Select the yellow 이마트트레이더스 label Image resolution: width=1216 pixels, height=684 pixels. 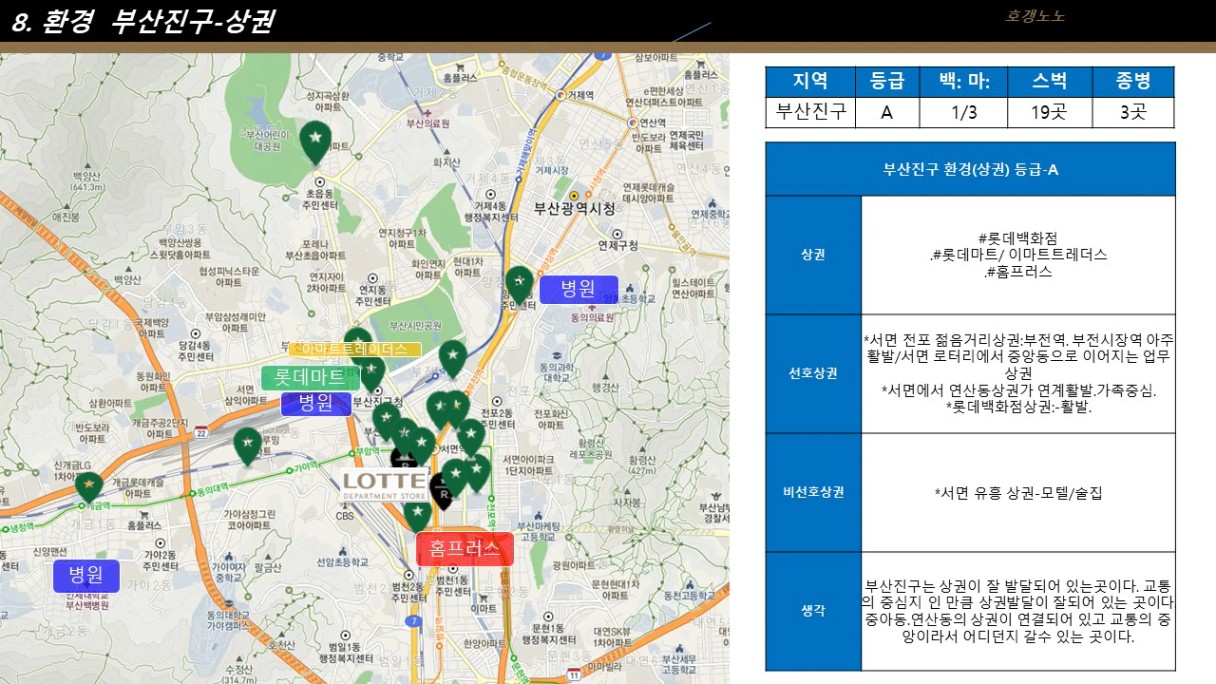coord(355,349)
